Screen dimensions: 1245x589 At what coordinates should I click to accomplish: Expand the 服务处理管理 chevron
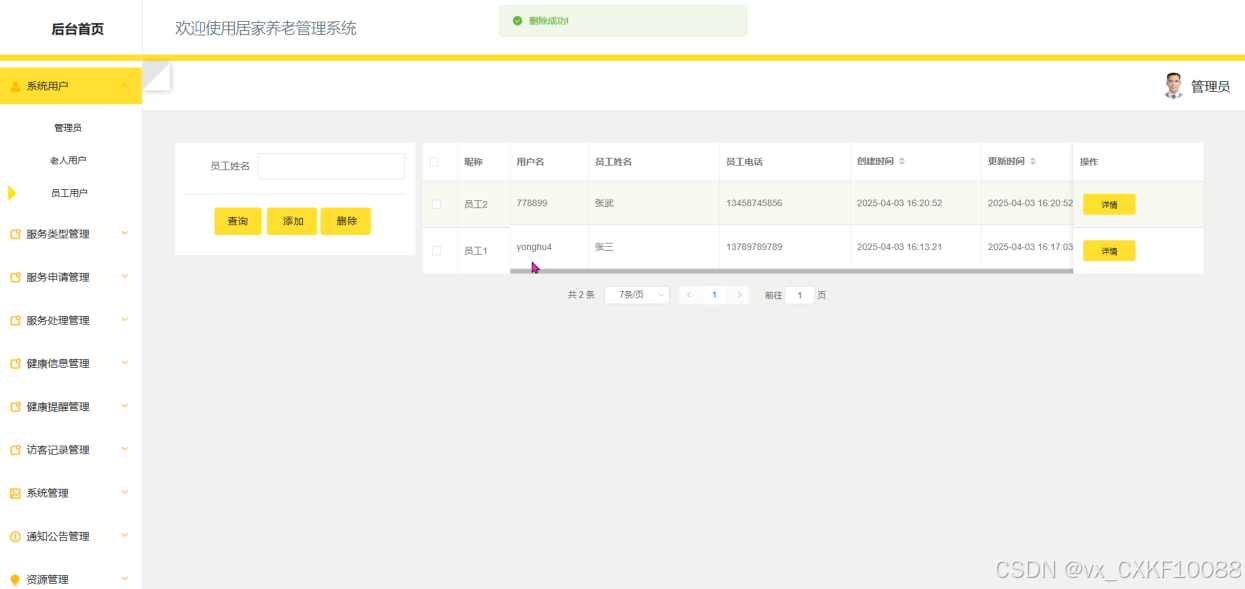click(x=125, y=320)
